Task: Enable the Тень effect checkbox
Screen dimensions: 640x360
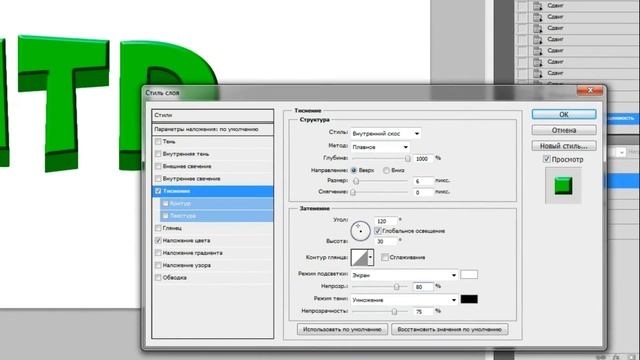Action: click(158, 142)
